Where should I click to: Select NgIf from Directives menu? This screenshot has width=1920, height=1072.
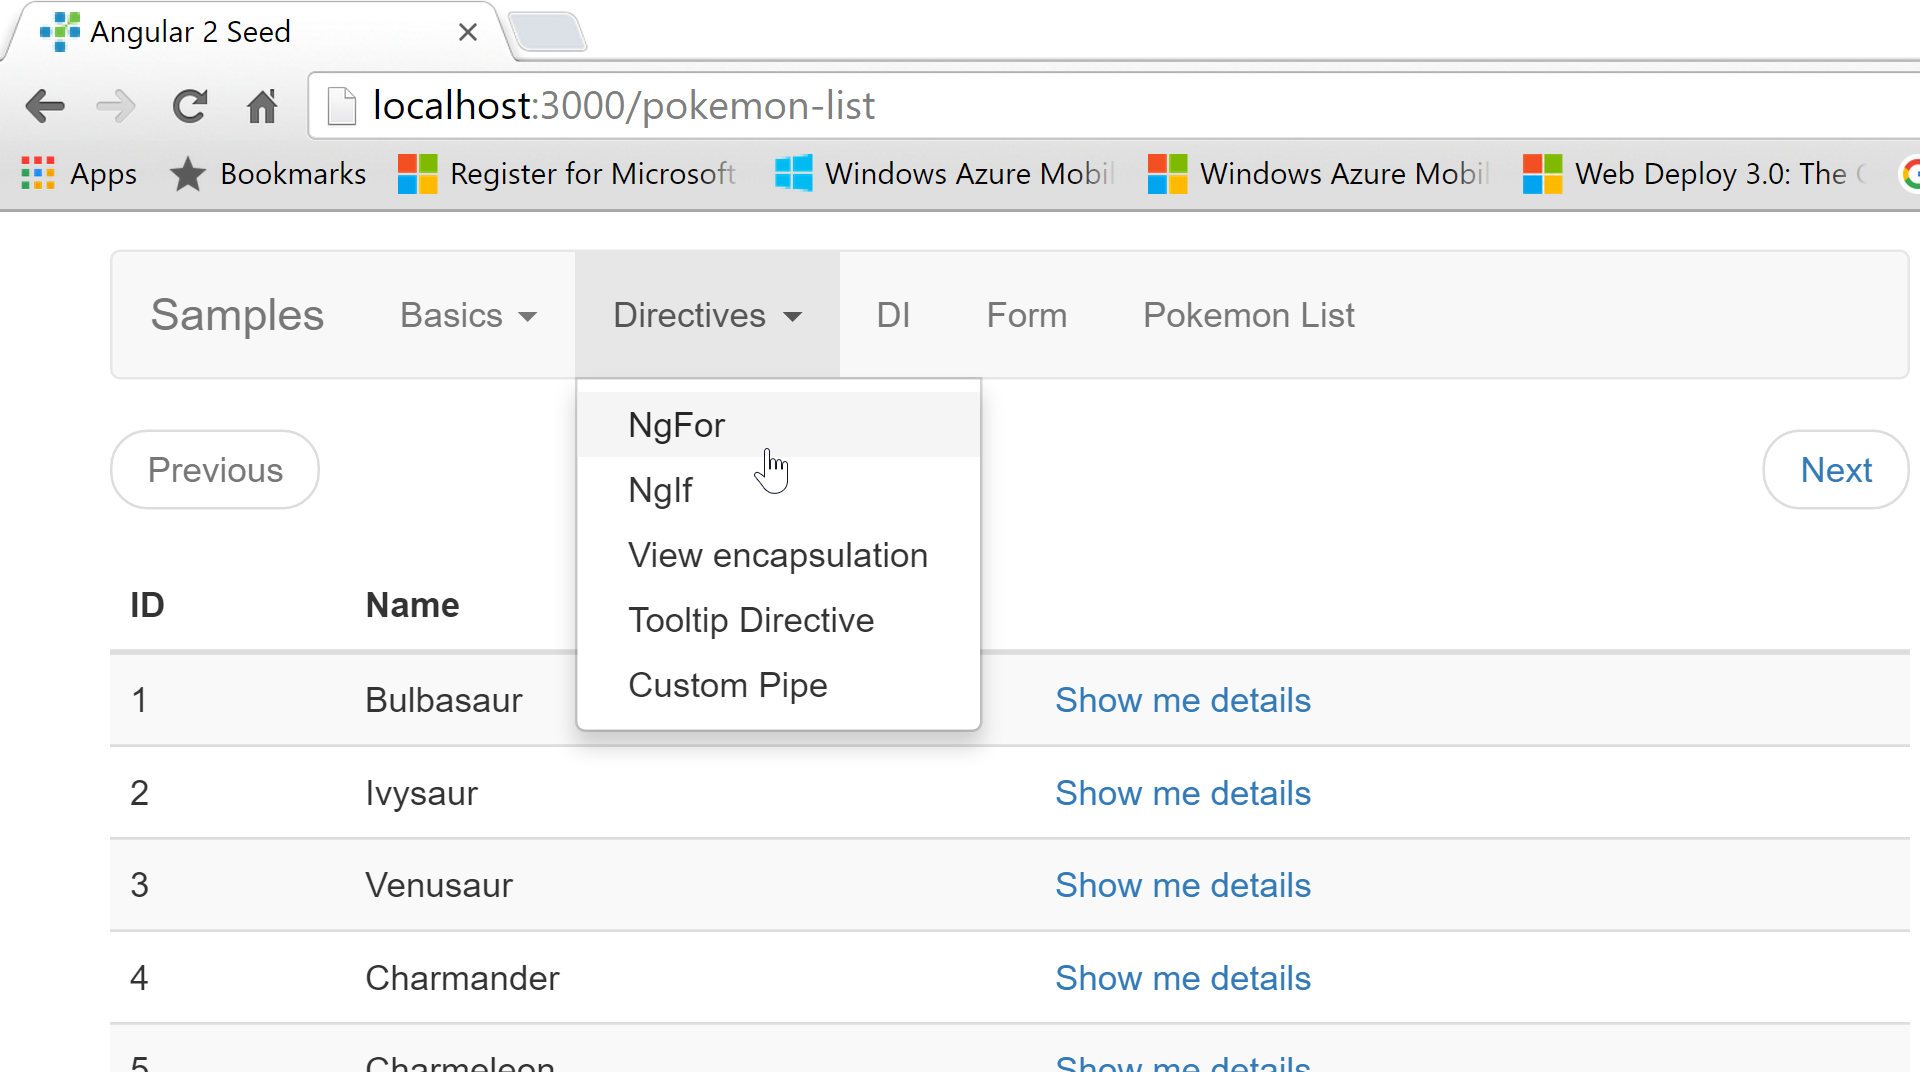779,490
